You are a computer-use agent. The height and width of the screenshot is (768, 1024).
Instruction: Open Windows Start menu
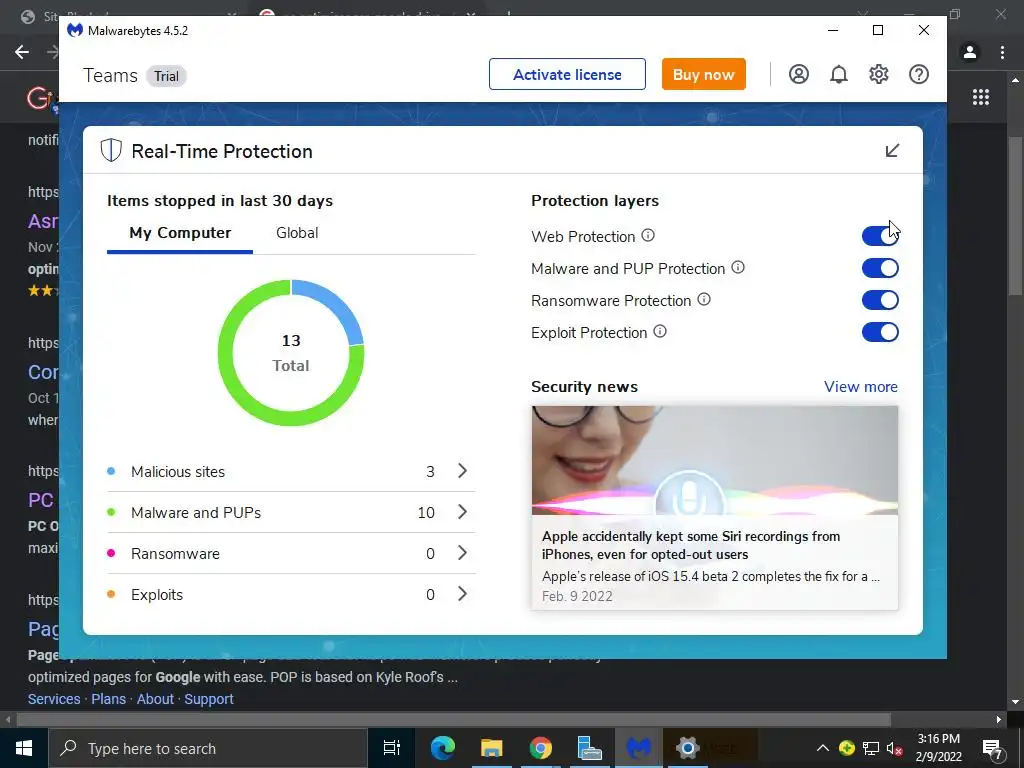24,748
